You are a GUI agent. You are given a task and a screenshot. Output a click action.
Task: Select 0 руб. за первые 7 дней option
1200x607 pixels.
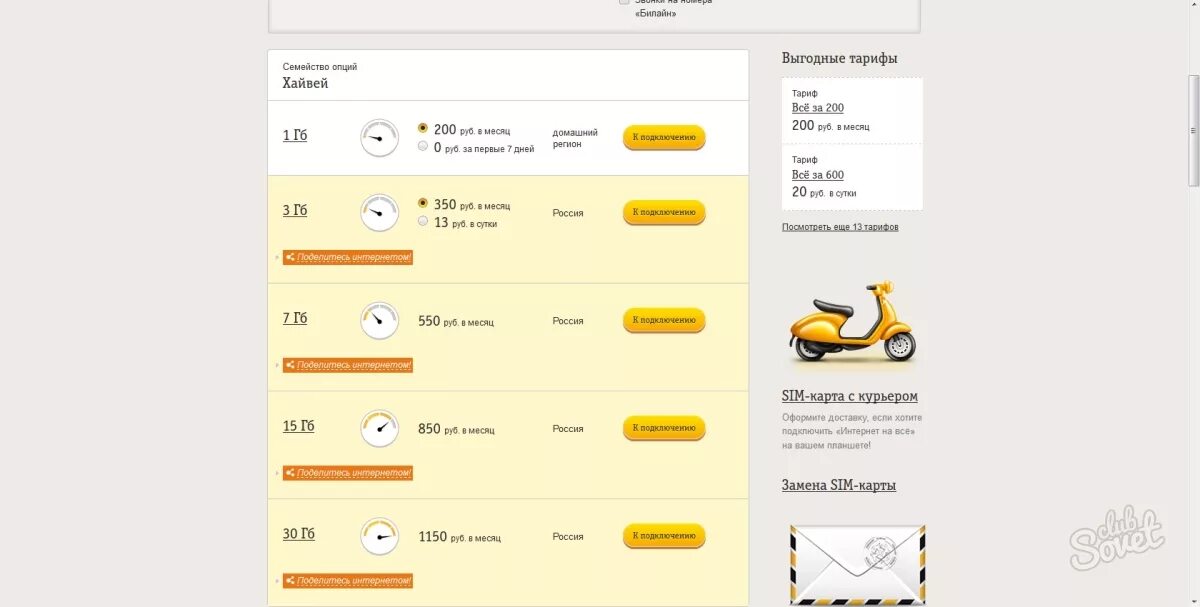click(423, 146)
